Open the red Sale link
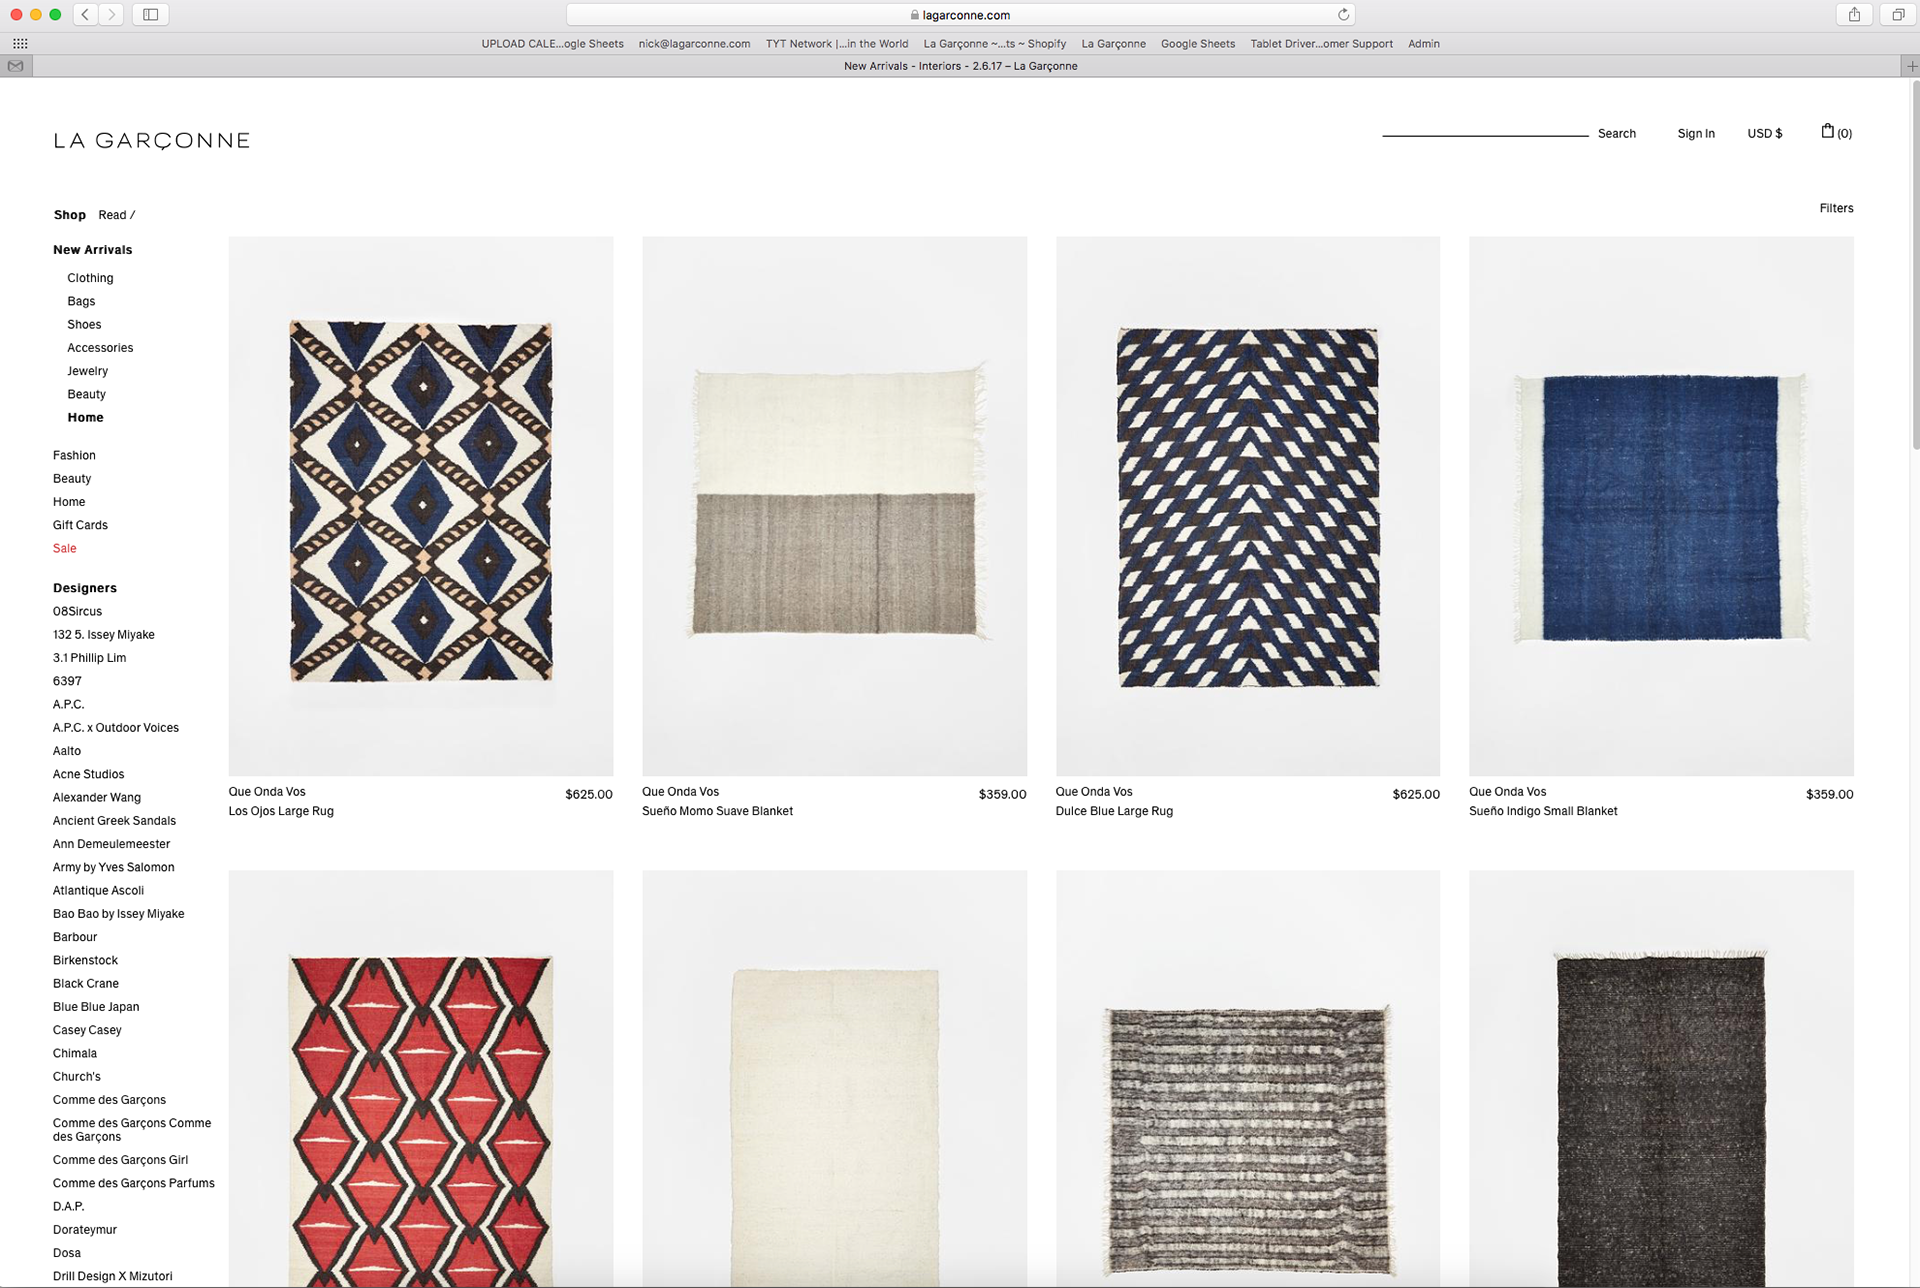This screenshot has height=1288, width=1920. pos(65,548)
